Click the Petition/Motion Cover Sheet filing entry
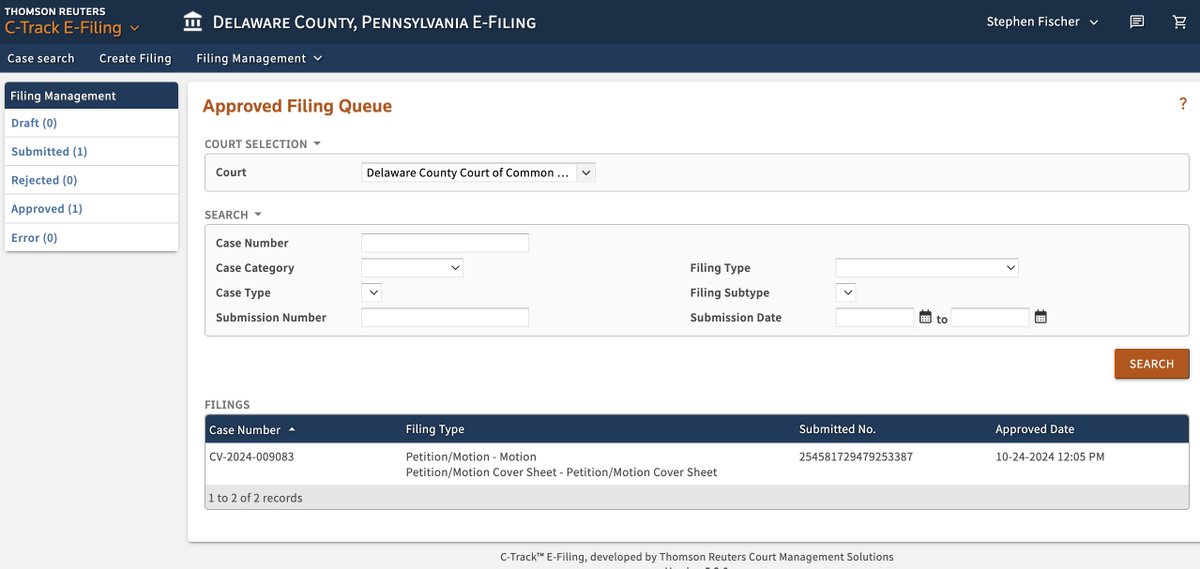The image size is (1200, 569). (x=561, y=472)
